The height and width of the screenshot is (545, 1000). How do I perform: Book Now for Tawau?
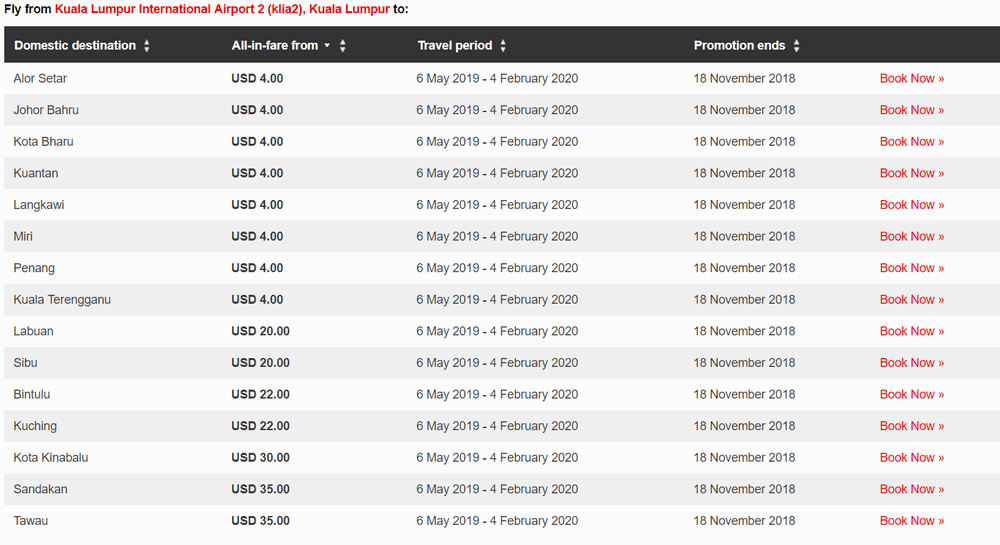click(911, 521)
